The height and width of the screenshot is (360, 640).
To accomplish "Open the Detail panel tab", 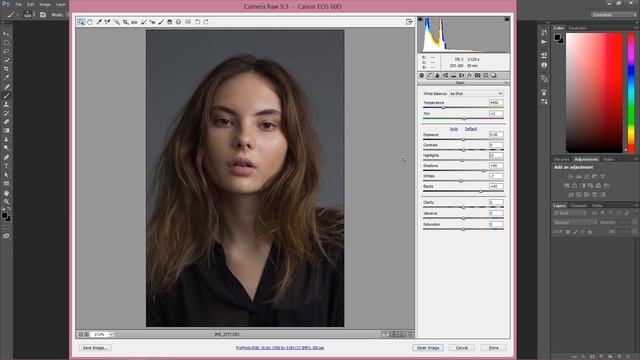I will pyautogui.click(x=438, y=76).
